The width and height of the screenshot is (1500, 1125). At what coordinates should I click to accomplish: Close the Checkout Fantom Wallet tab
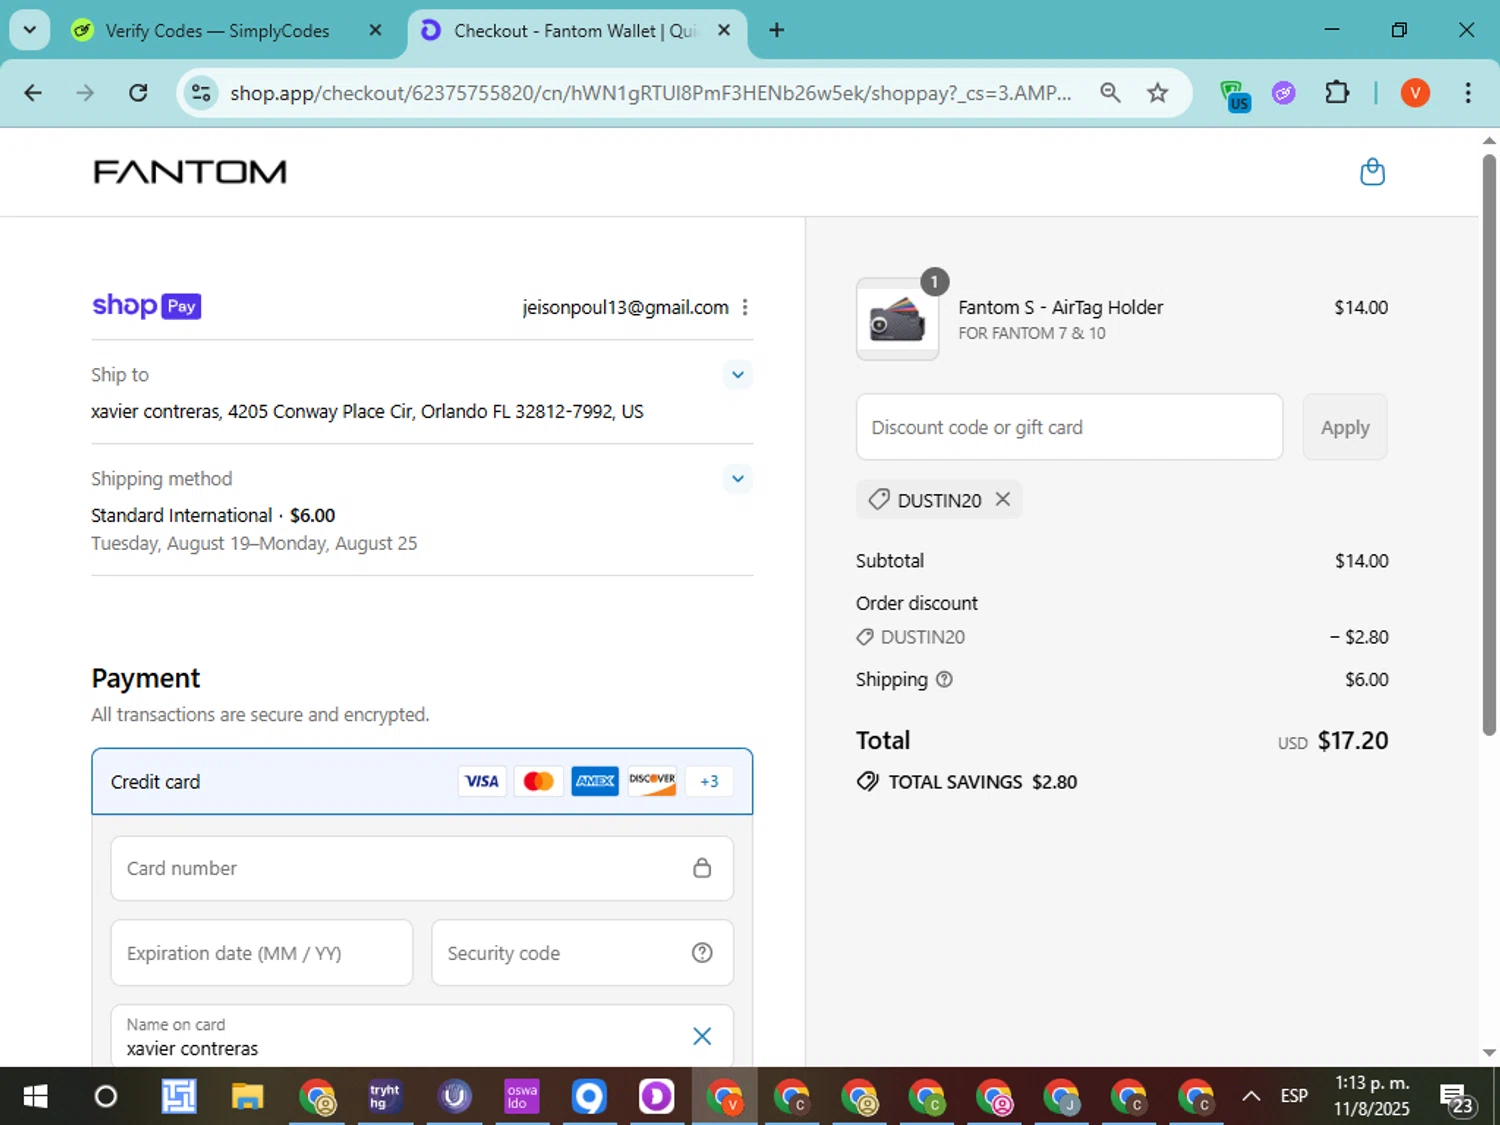(724, 30)
